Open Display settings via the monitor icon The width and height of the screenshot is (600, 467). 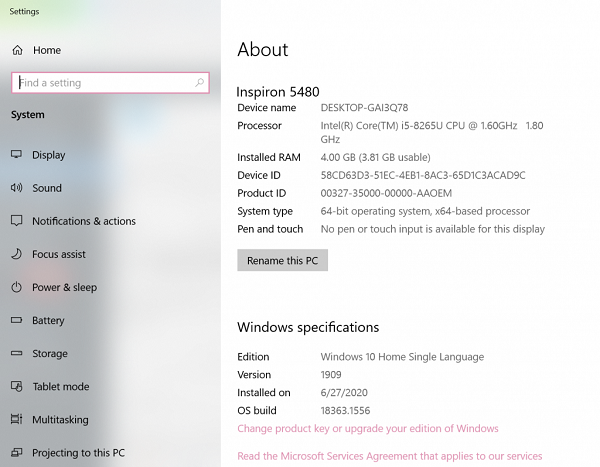[17, 155]
